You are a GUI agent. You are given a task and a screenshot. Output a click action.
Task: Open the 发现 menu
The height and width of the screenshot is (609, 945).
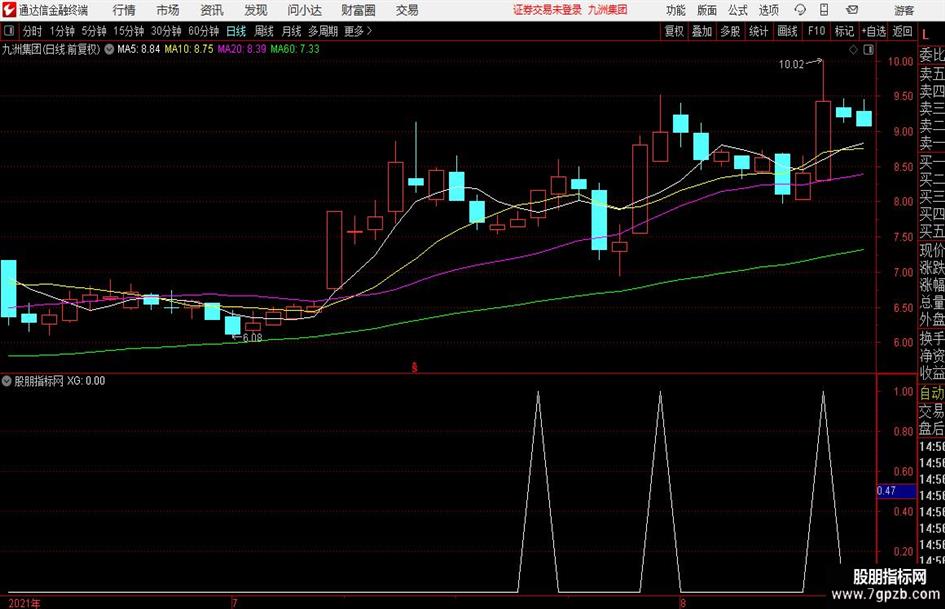point(256,10)
